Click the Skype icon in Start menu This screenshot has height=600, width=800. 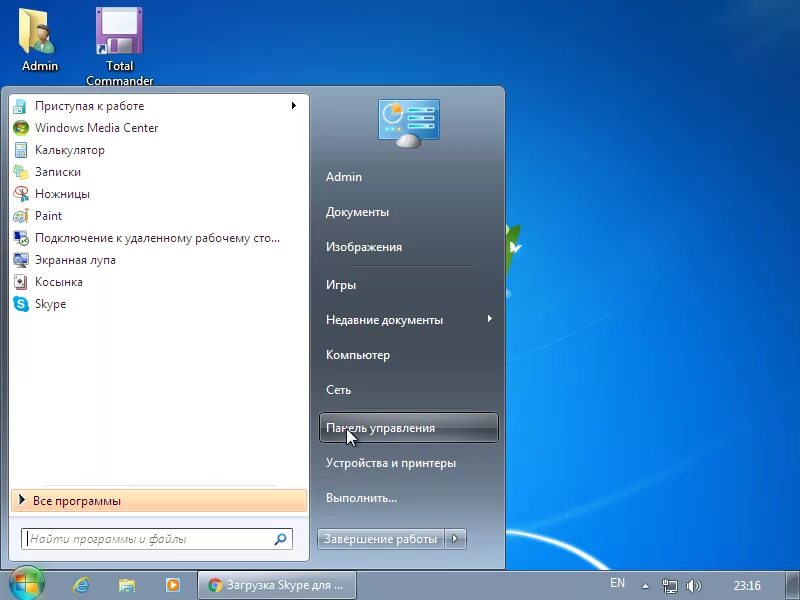20,304
